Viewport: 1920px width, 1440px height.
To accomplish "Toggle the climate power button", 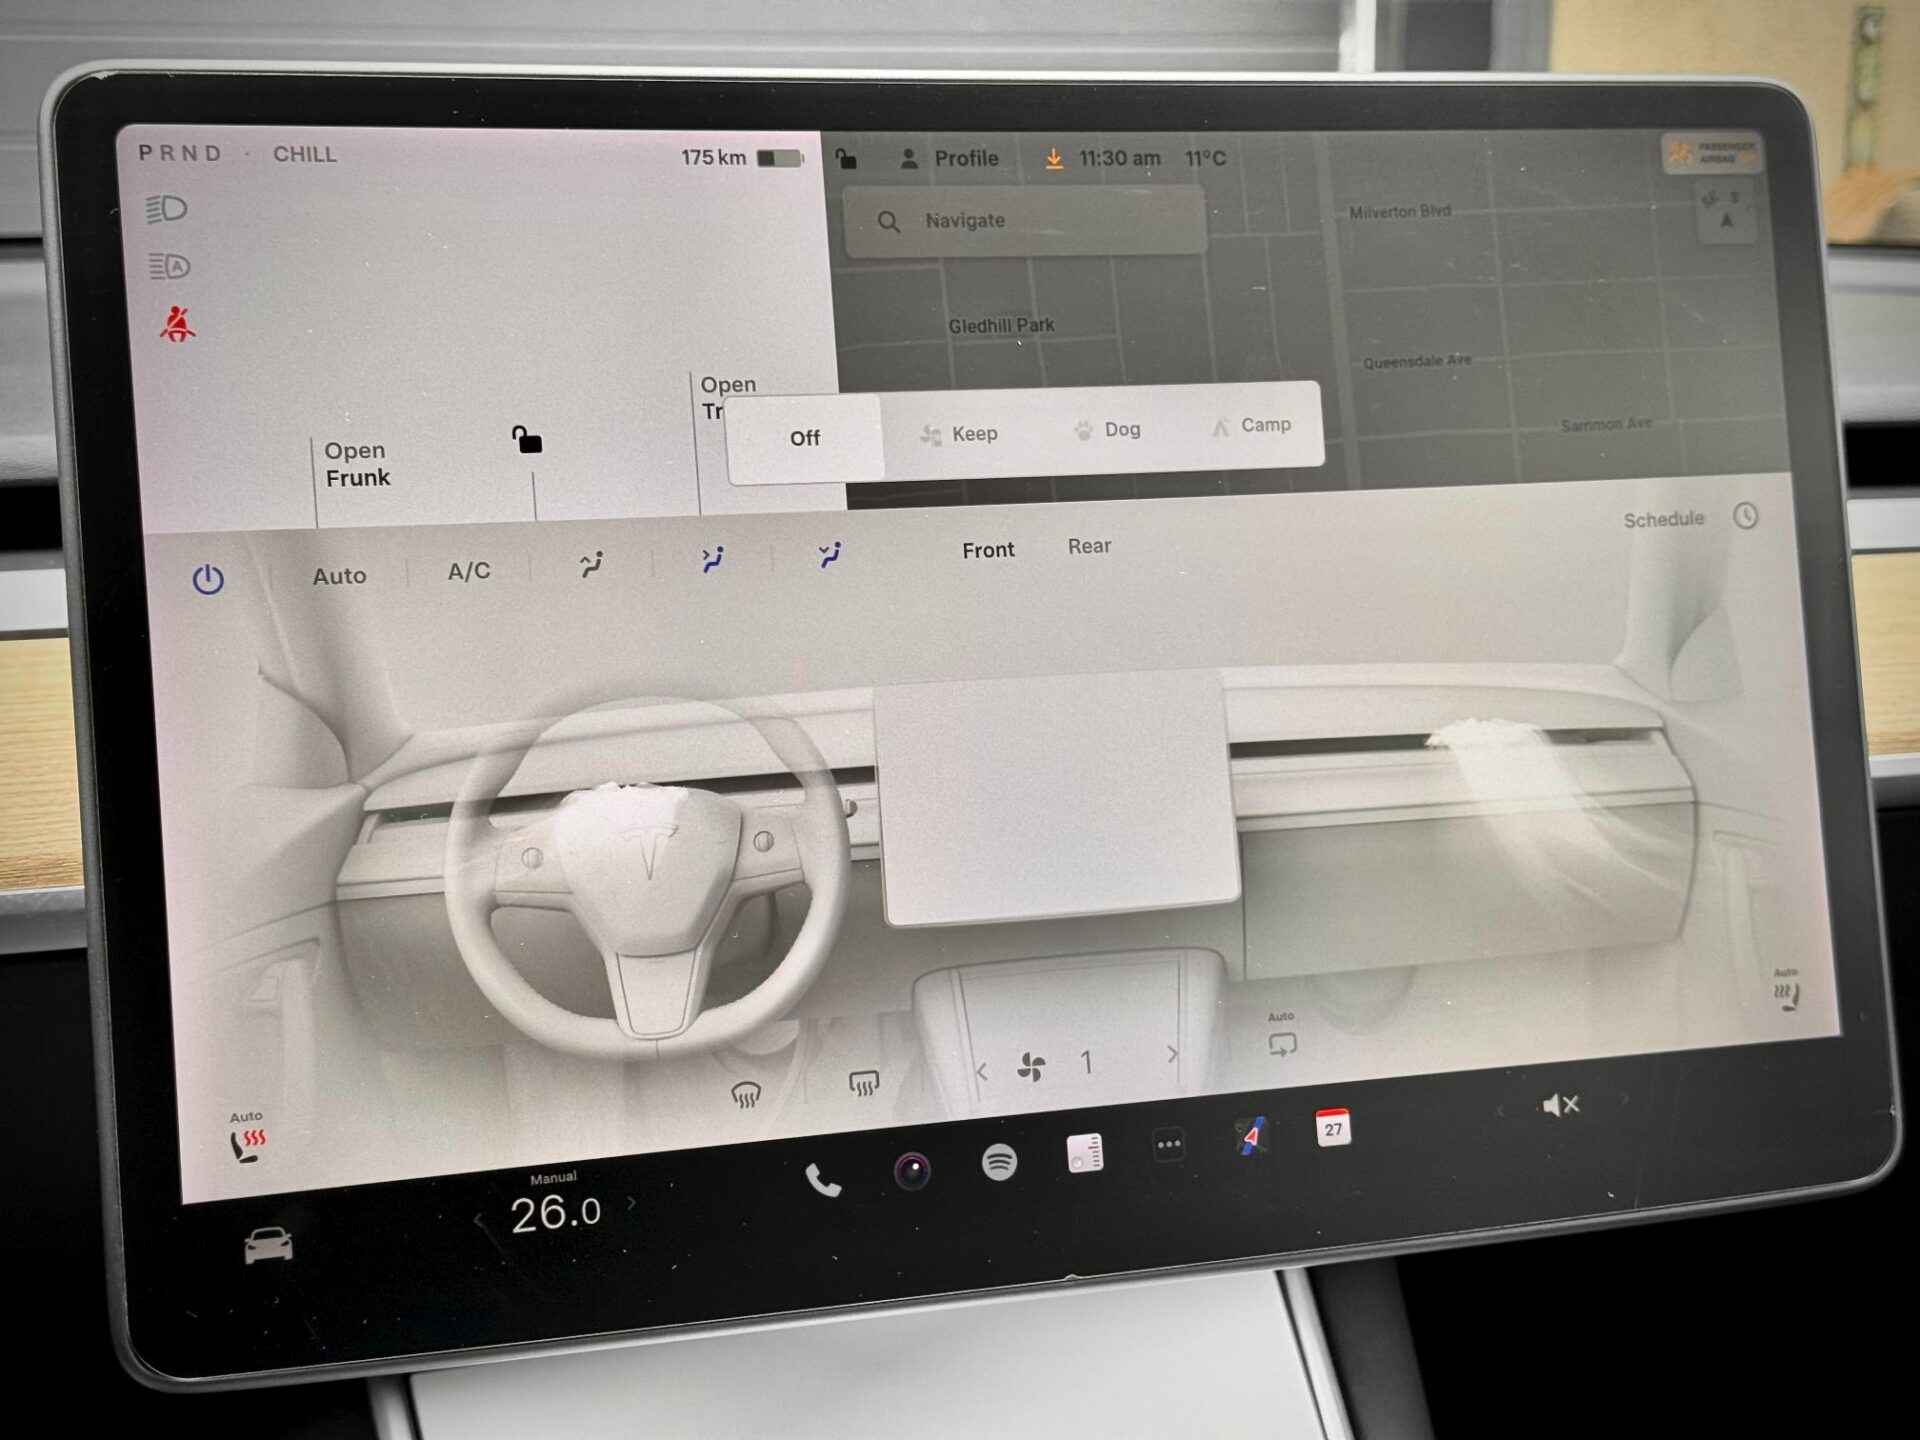I will (x=208, y=579).
